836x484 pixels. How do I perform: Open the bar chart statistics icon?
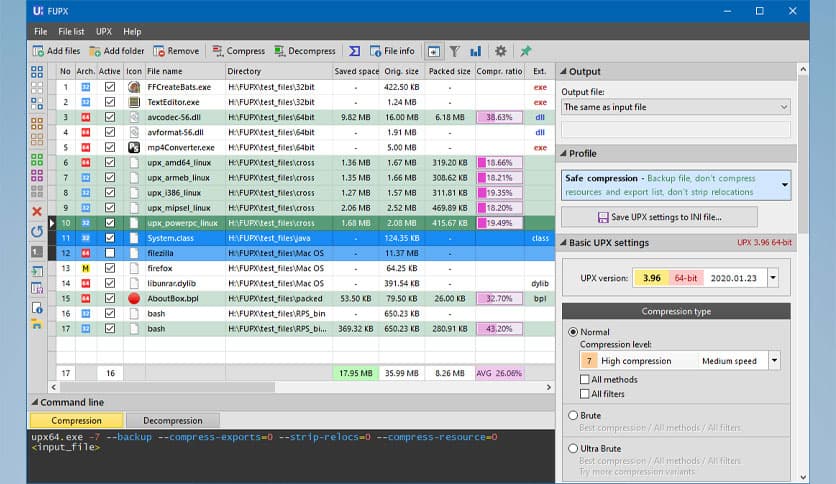point(476,51)
